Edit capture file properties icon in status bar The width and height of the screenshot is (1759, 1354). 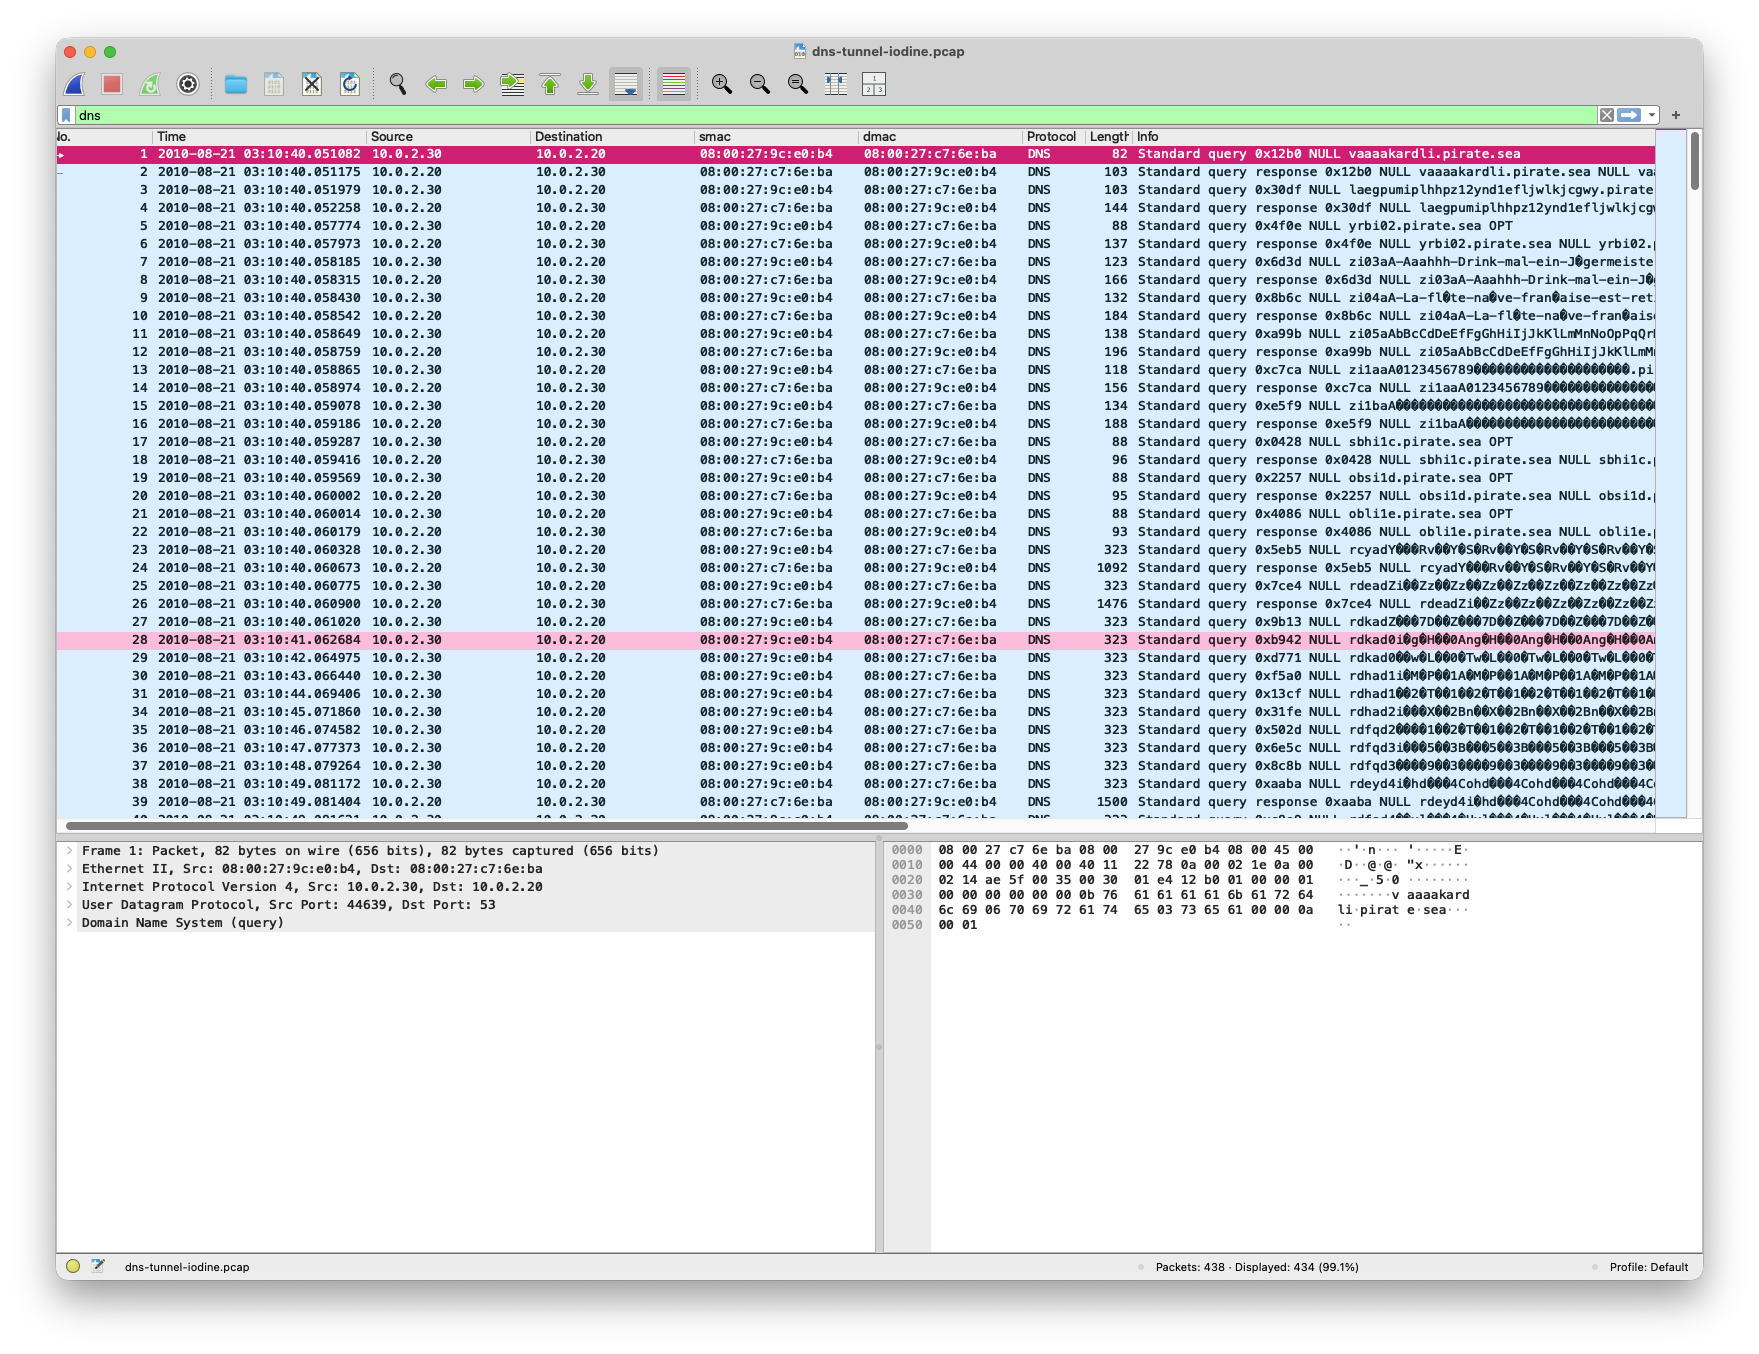(98, 1266)
